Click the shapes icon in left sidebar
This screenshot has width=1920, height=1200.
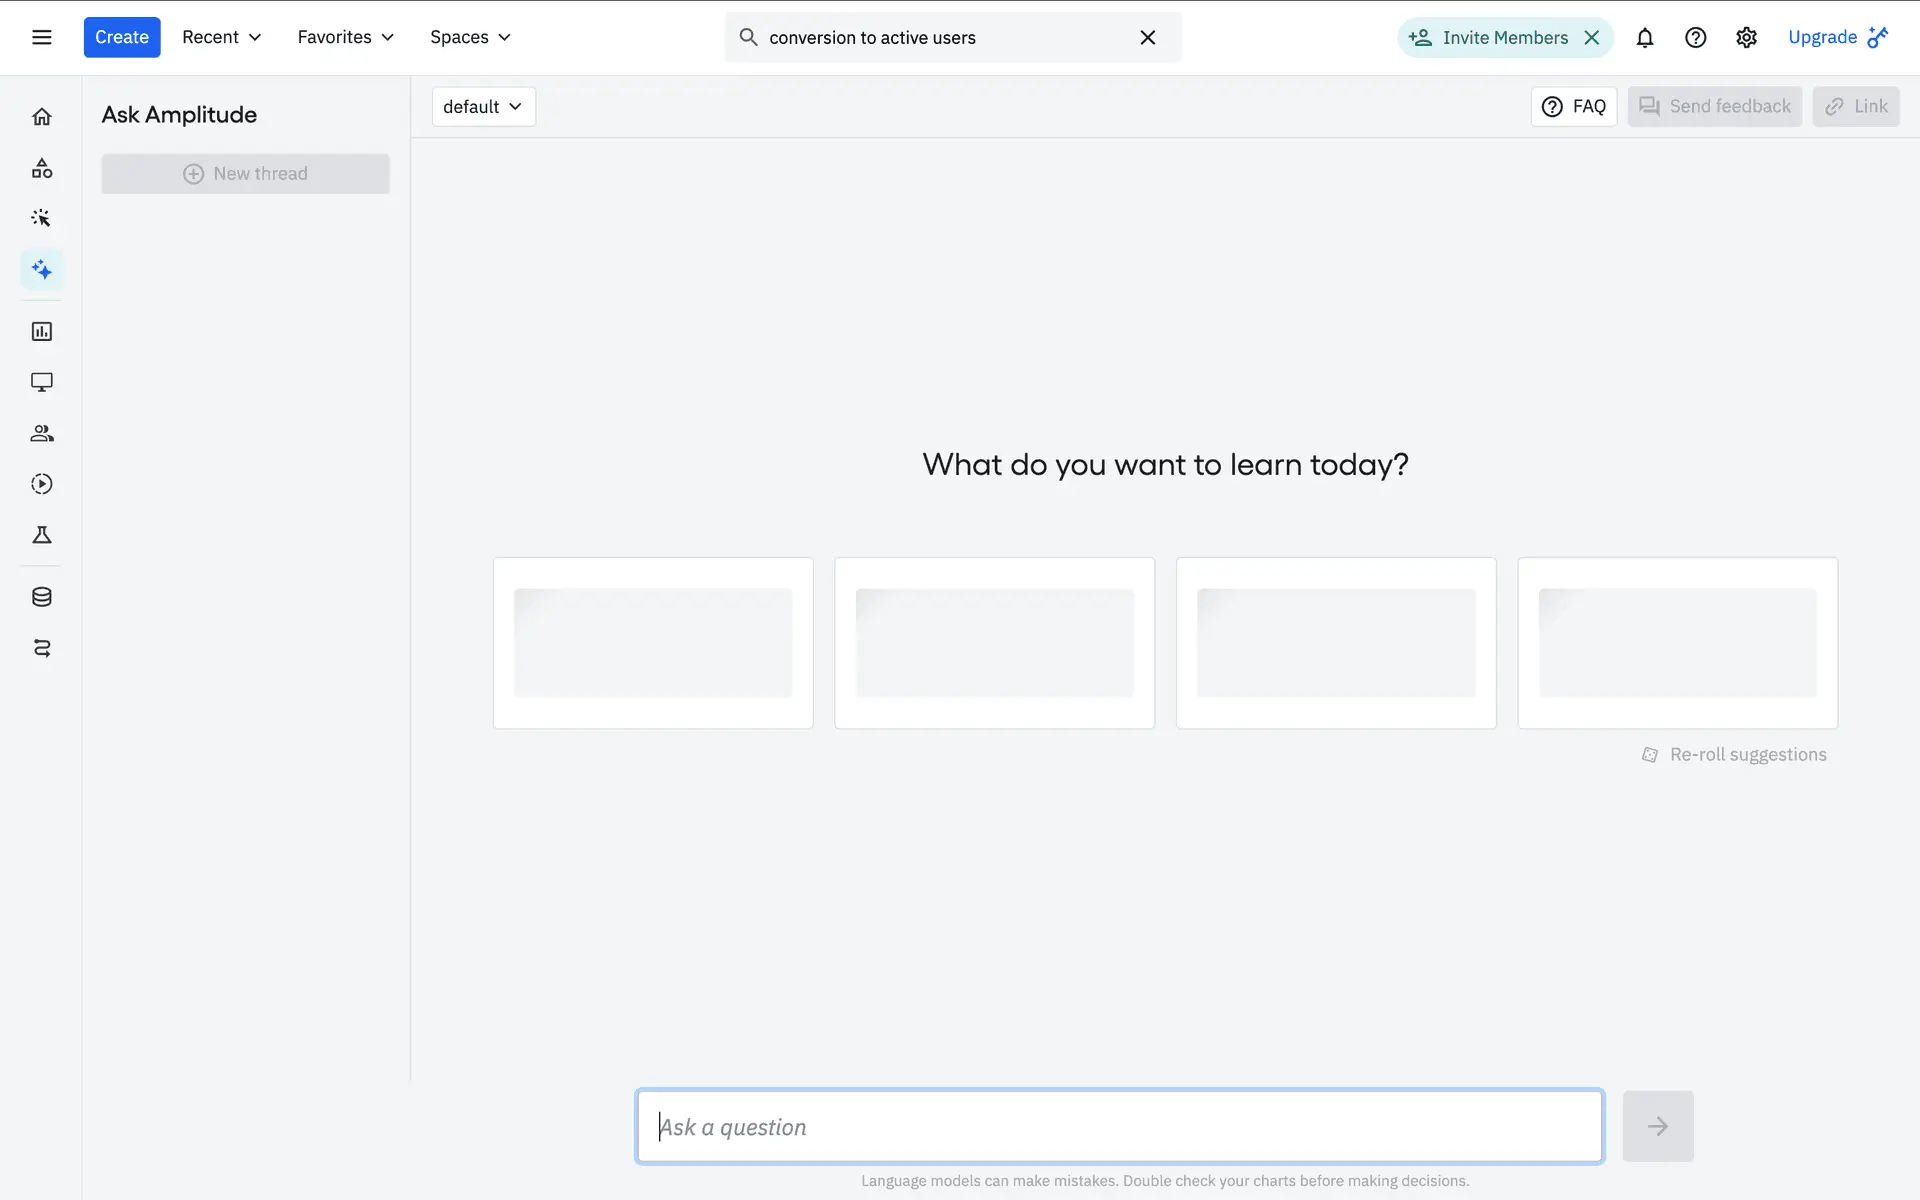click(x=41, y=168)
